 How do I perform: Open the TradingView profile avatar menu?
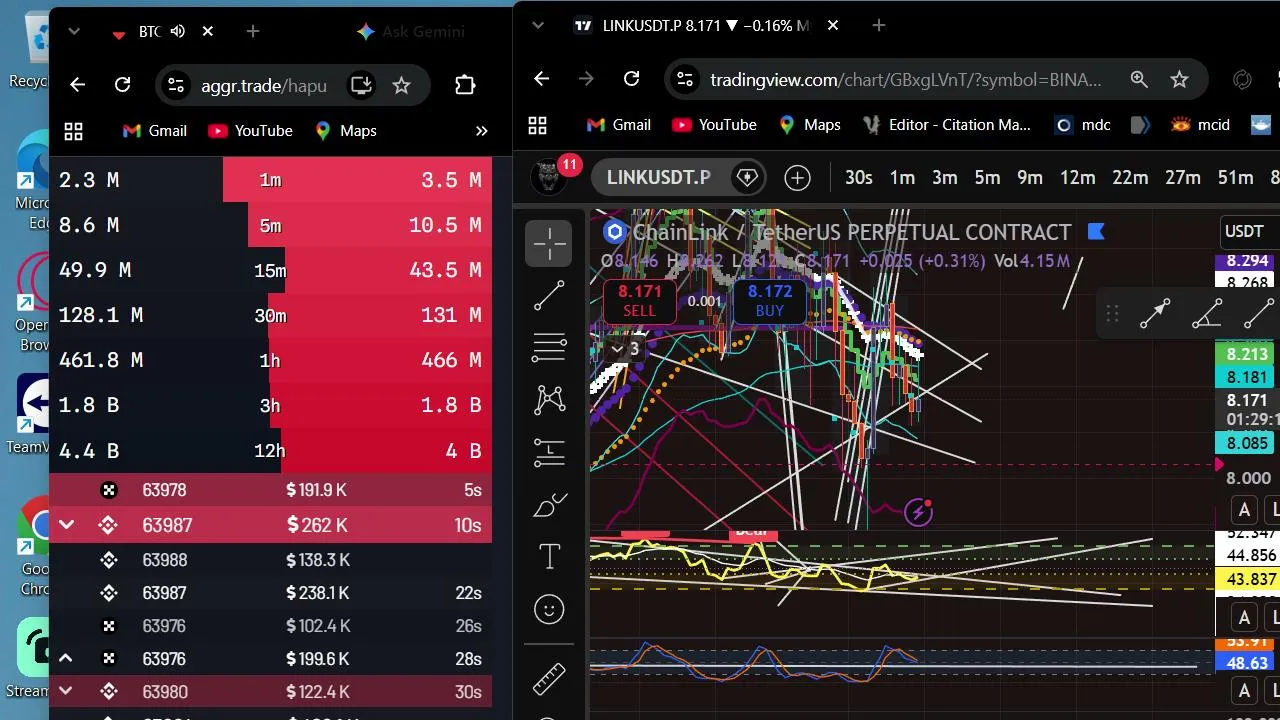548,177
